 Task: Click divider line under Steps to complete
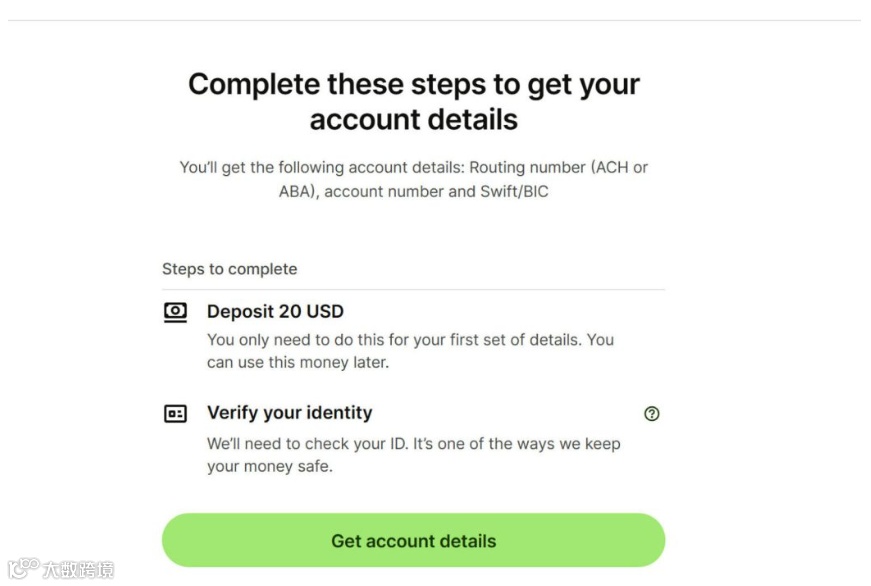point(413,290)
